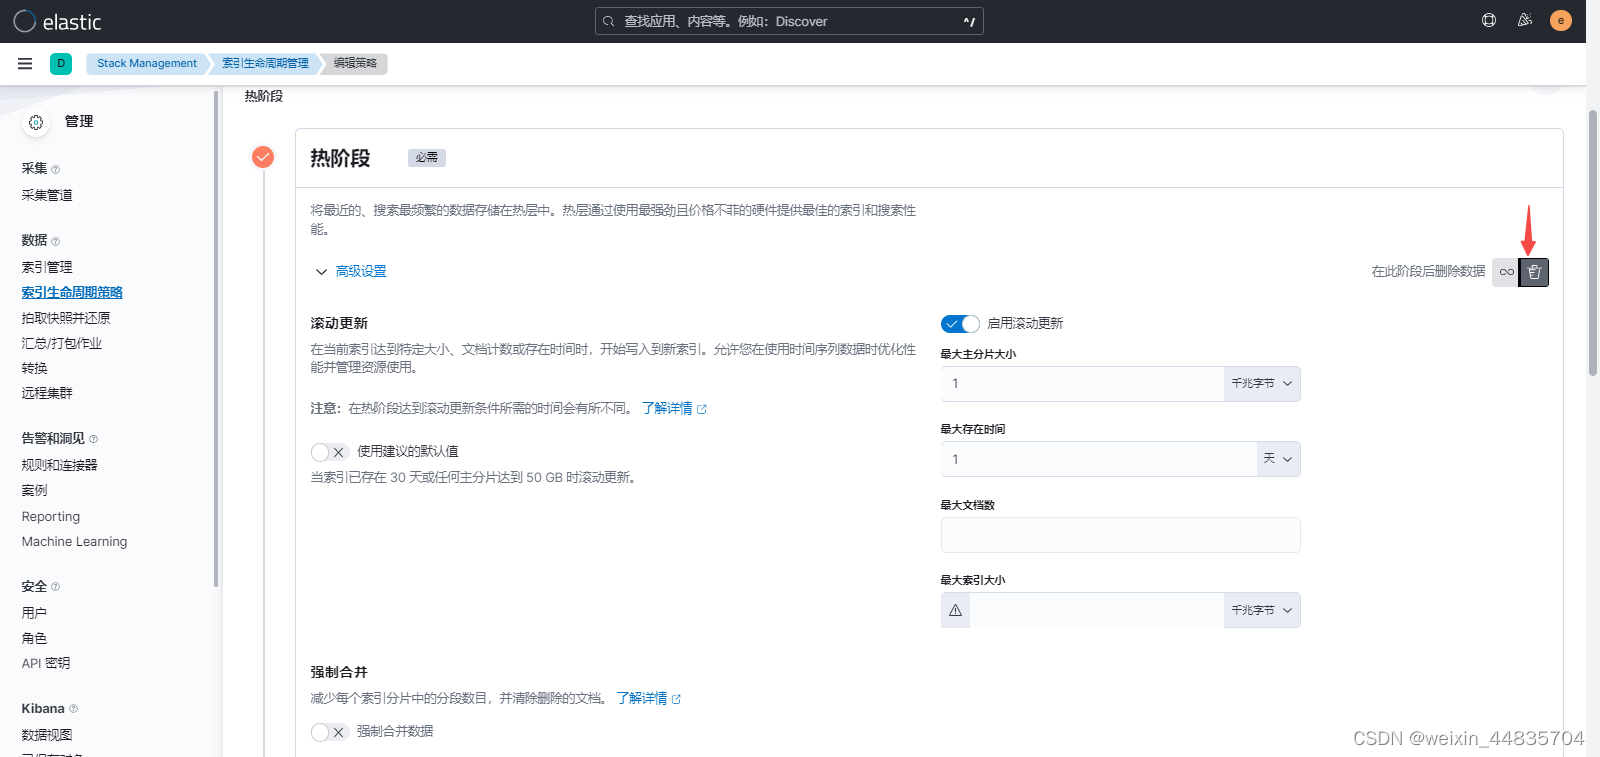Click the management gear icon
This screenshot has width=1600, height=757.
tap(36, 122)
